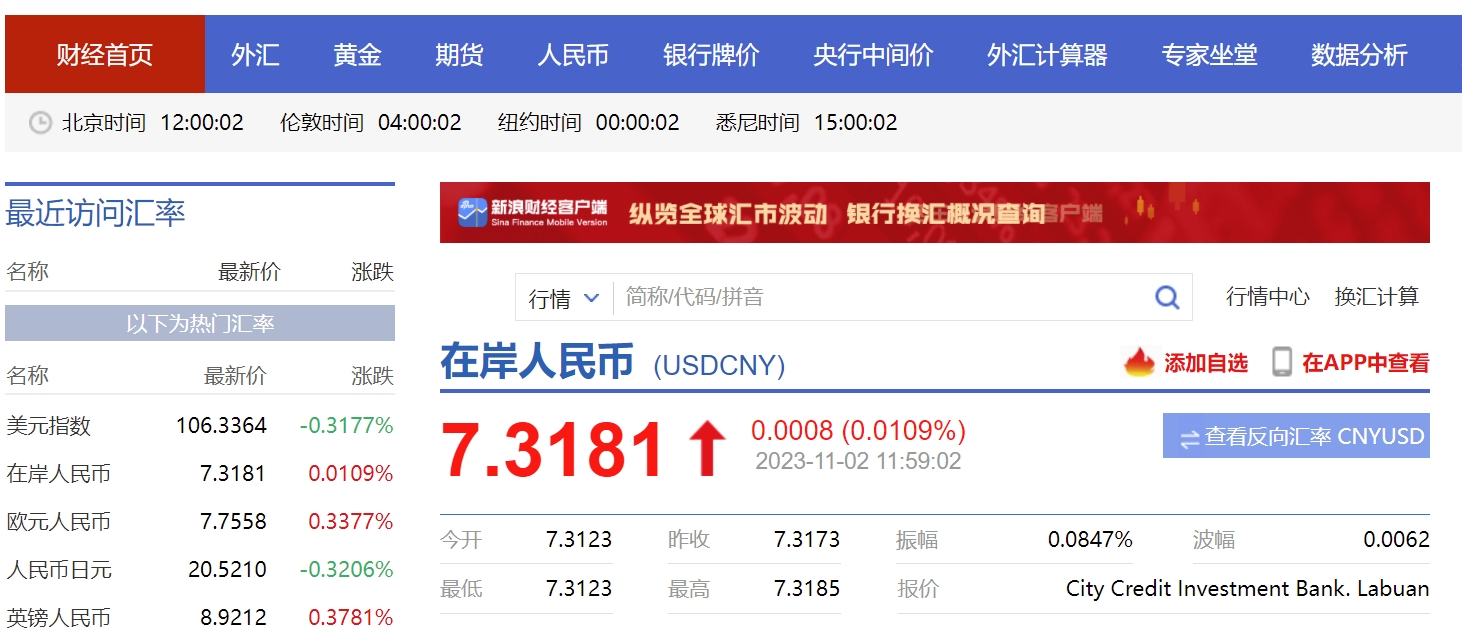Open the 财经首页 tab
The height and width of the screenshot is (633, 1462).
coord(105,55)
